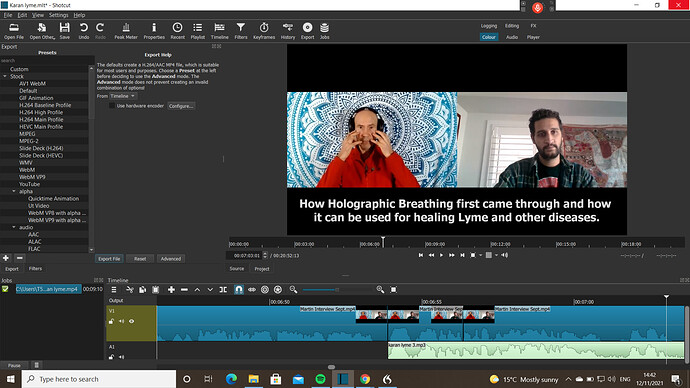The height and width of the screenshot is (388, 690).
Task: Open the View menu
Action: (38, 15)
